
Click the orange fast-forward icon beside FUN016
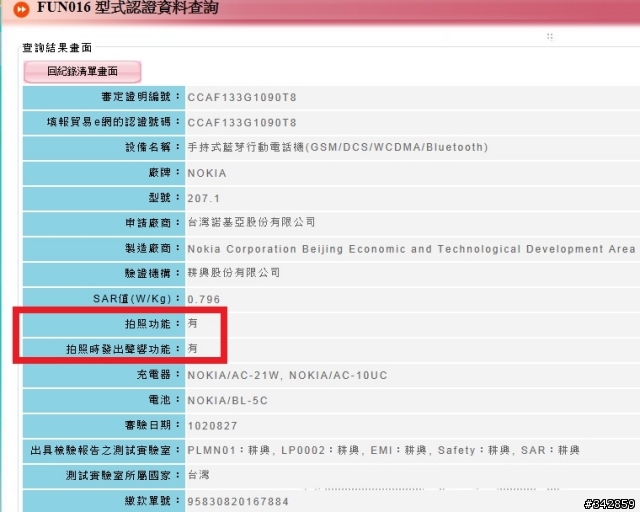pos(21,9)
